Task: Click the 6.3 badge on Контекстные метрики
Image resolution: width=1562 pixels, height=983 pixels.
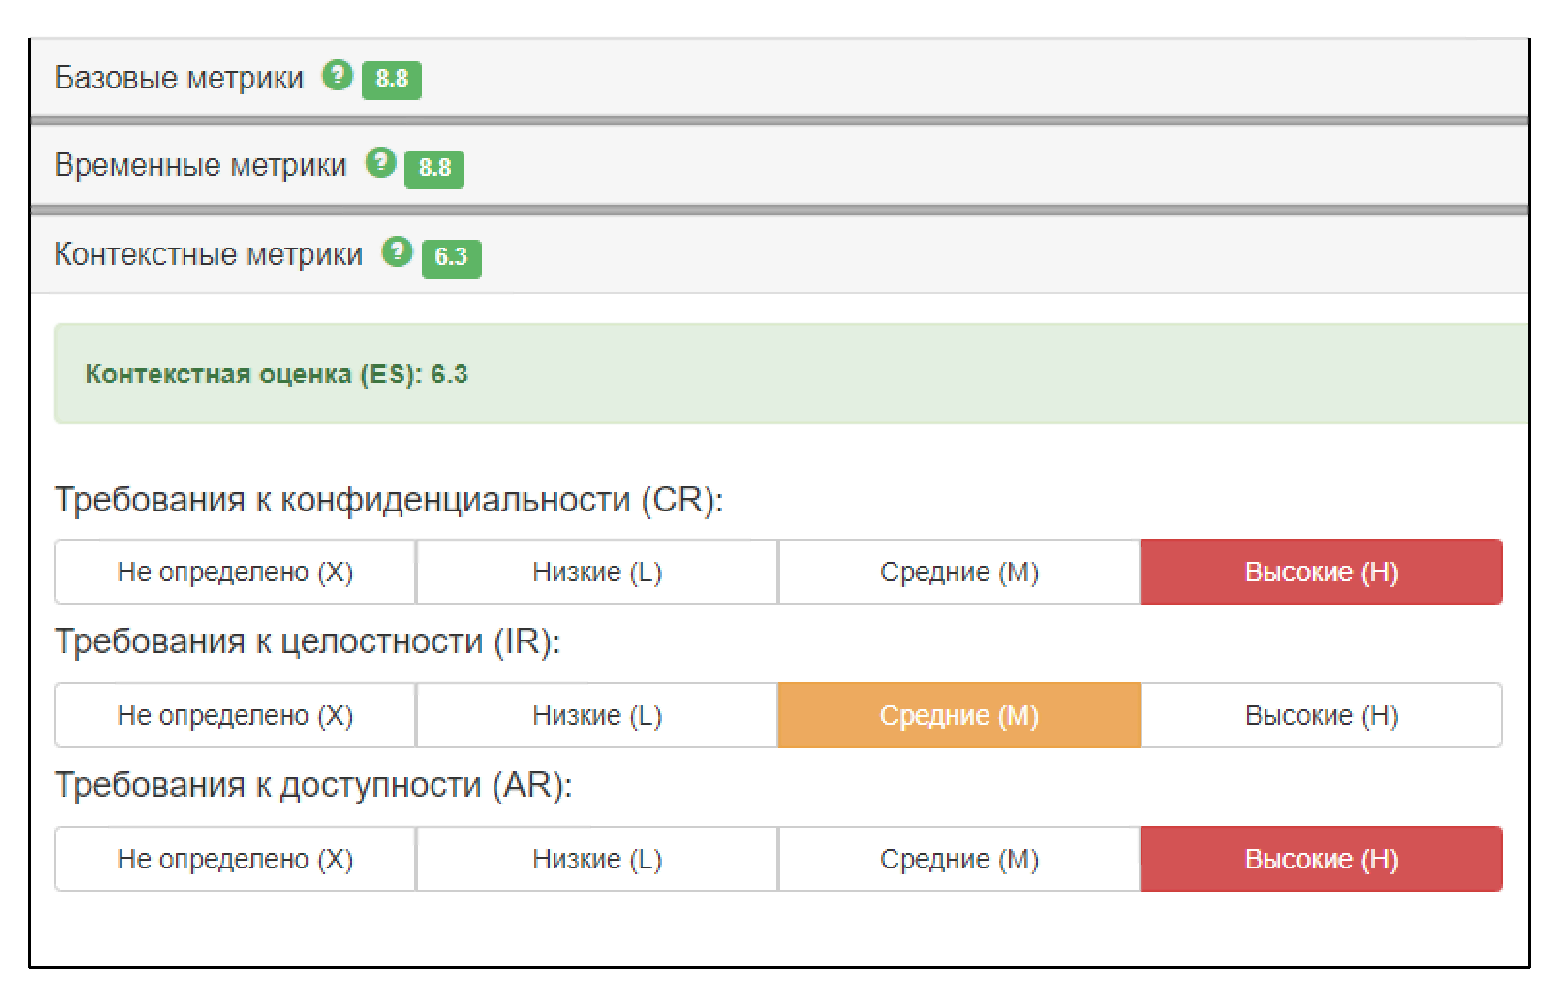Action: click(451, 258)
